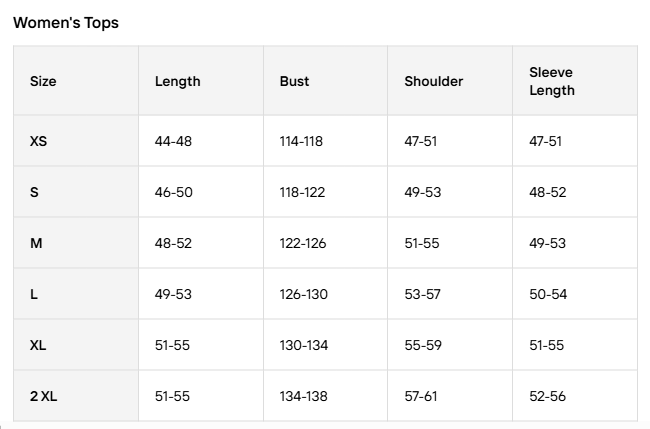650x429 pixels.
Task: Select the L size row label
Action: [35, 294]
